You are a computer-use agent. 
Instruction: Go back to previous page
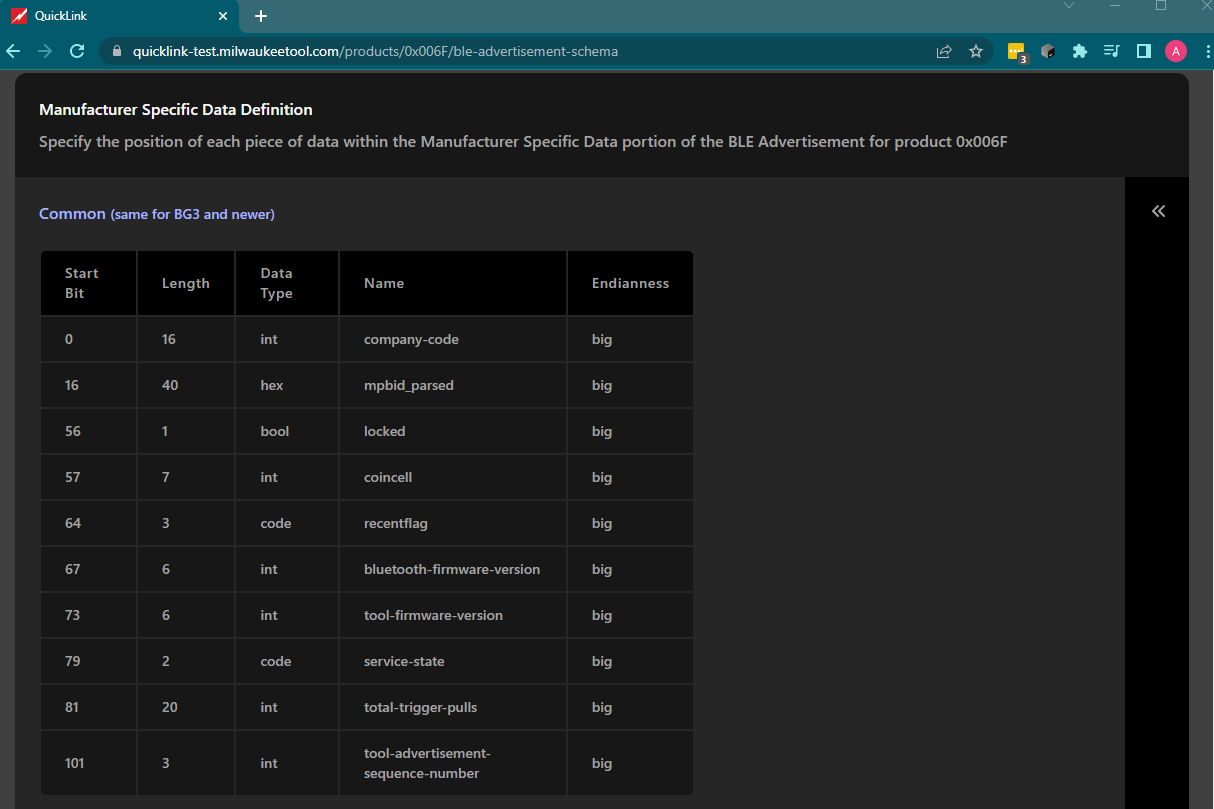(13, 51)
